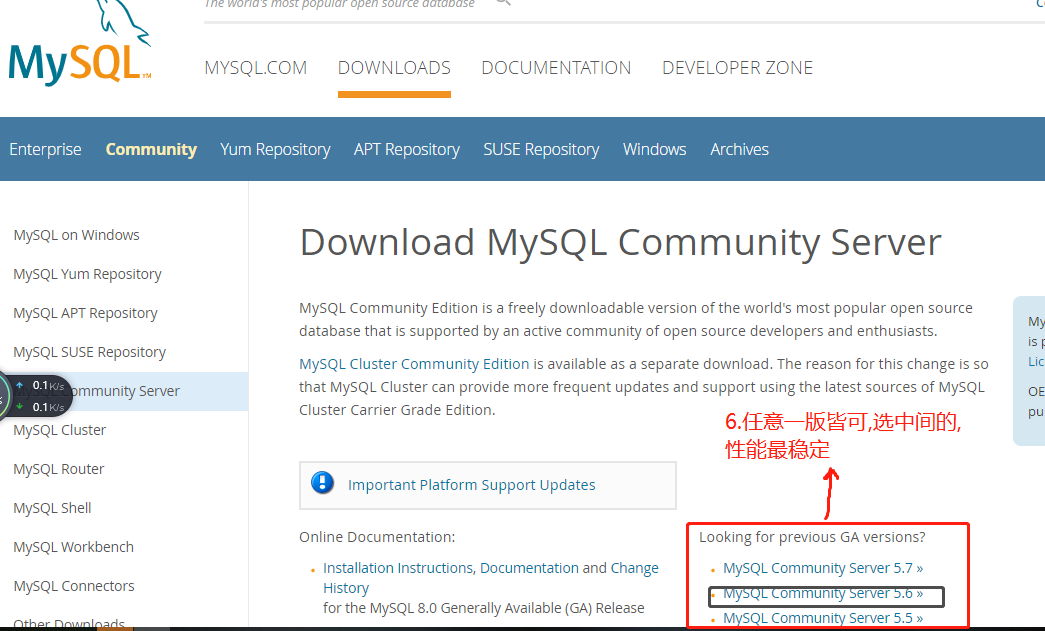Click the Online Documentation label

(377, 537)
